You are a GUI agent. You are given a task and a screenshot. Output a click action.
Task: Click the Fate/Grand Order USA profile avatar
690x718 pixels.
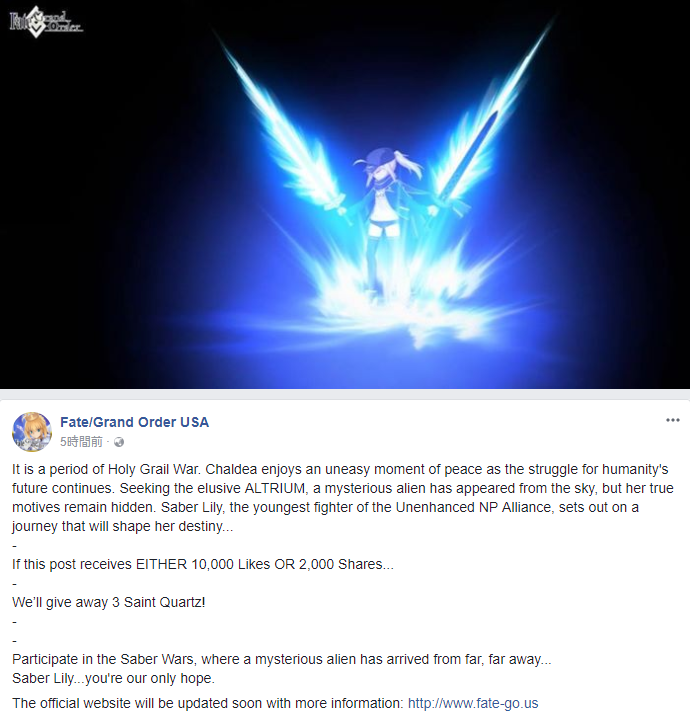pos(32,432)
